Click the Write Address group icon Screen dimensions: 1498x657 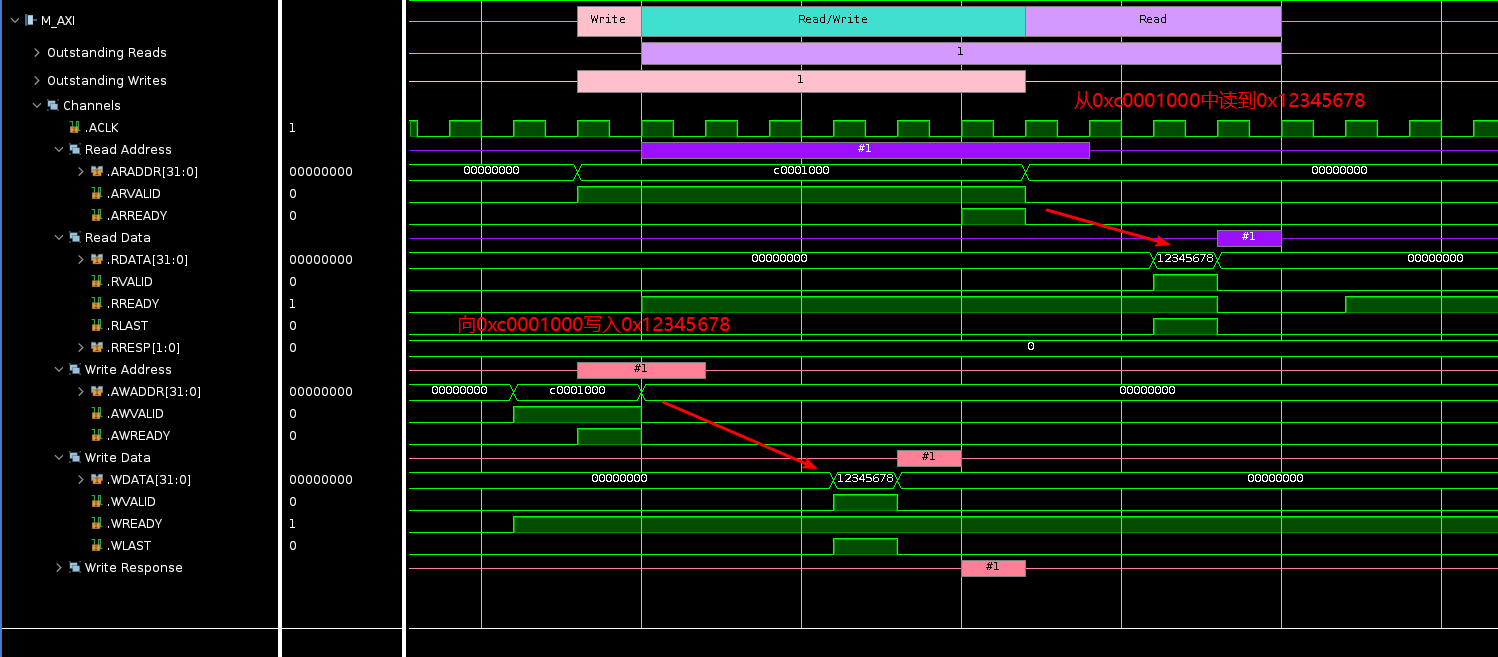point(75,369)
